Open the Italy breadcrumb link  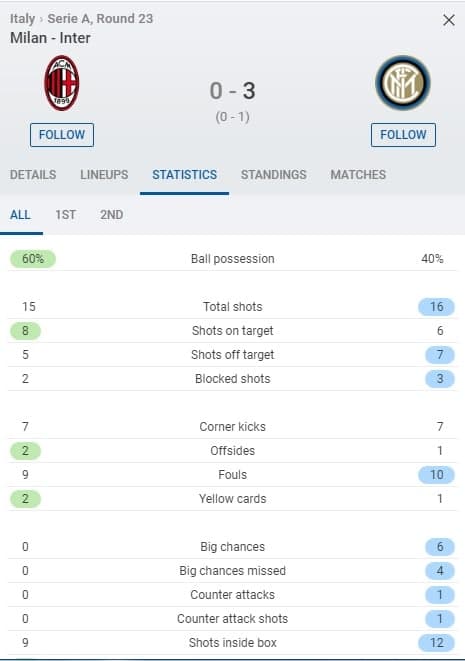tap(22, 19)
